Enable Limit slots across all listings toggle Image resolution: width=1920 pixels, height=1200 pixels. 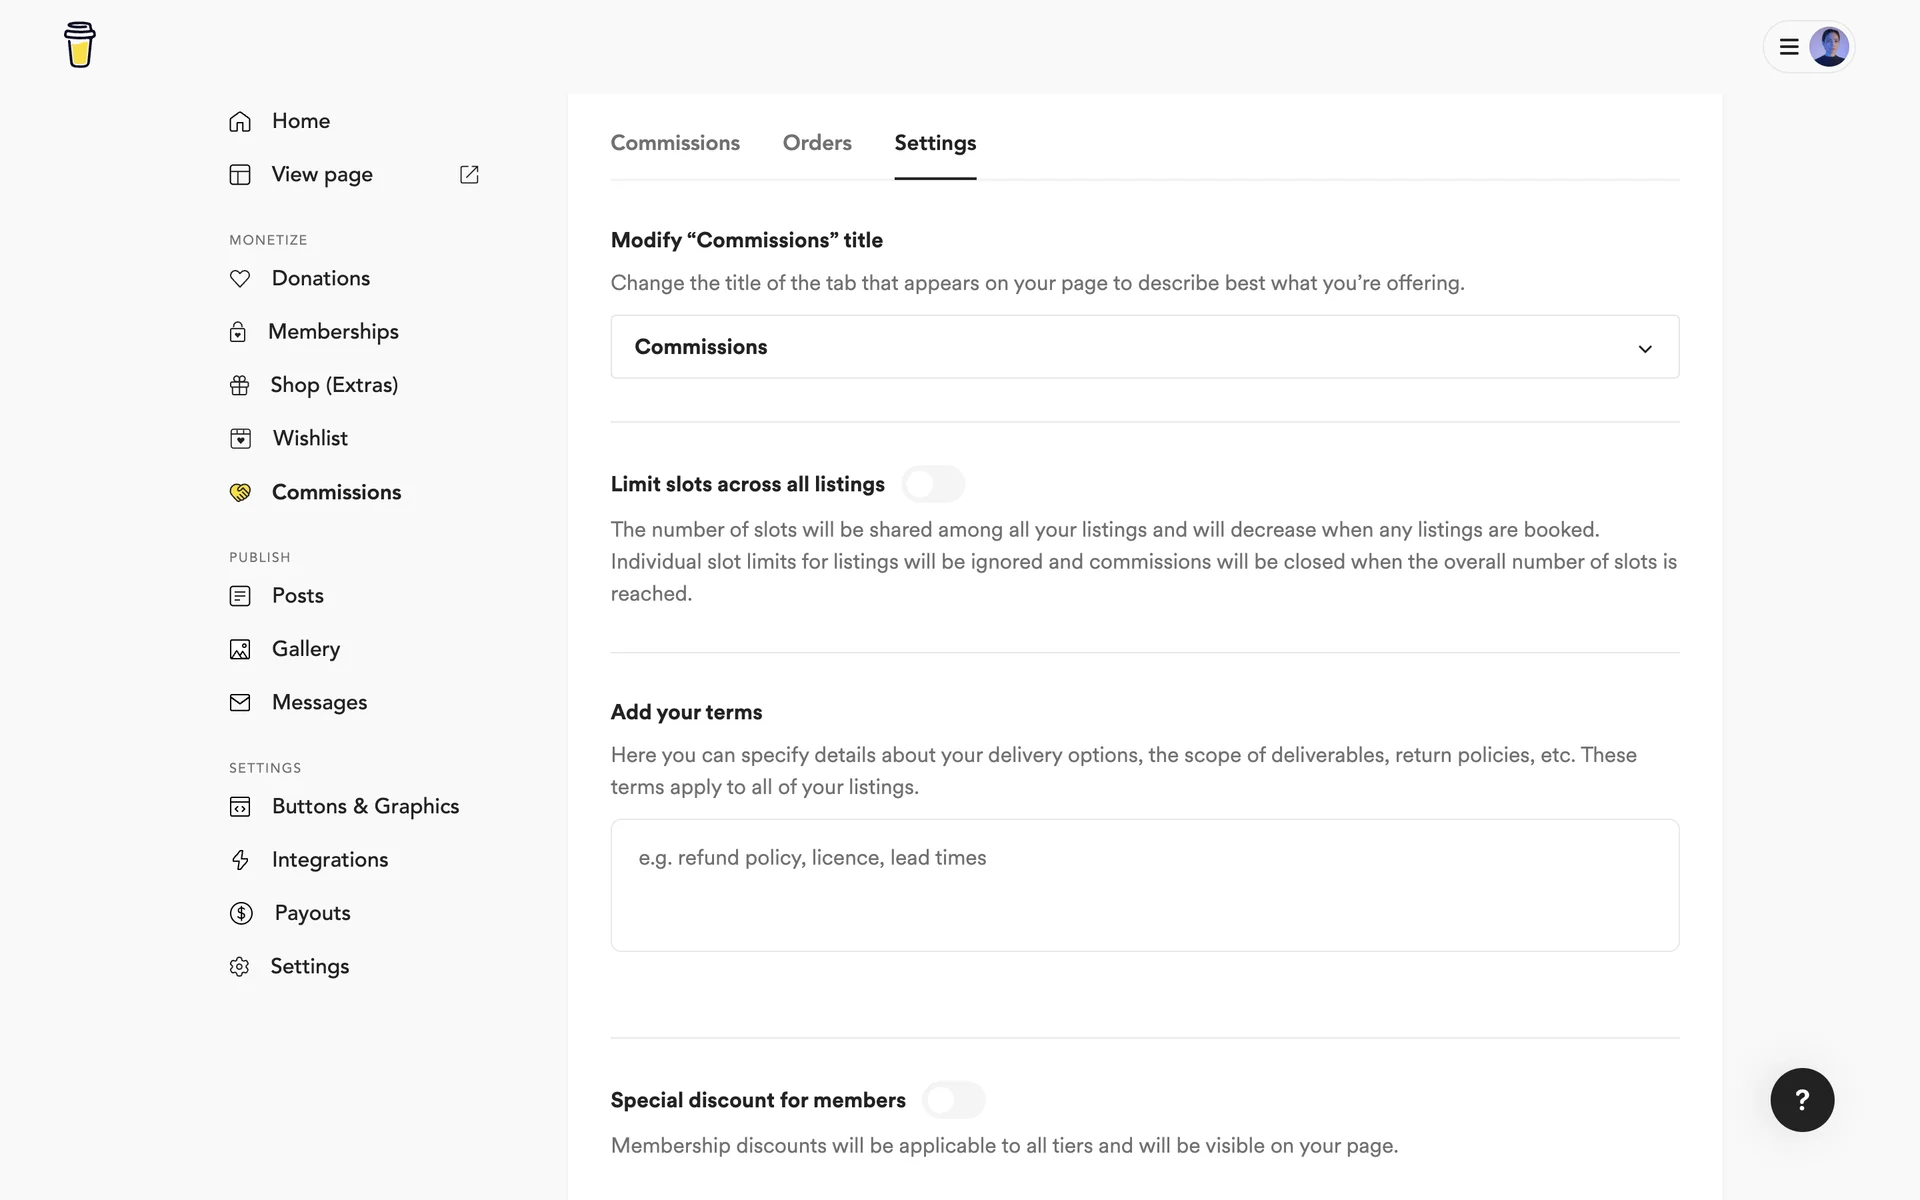point(932,485)
